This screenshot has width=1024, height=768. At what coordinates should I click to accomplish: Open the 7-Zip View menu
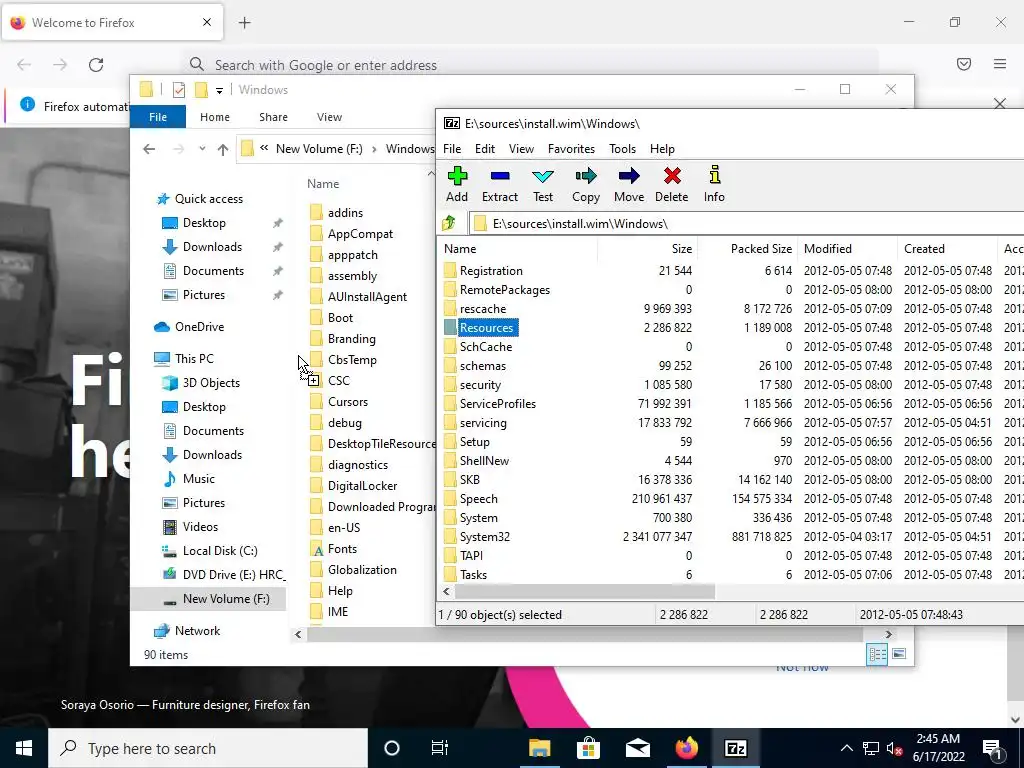tap(521, 149)
